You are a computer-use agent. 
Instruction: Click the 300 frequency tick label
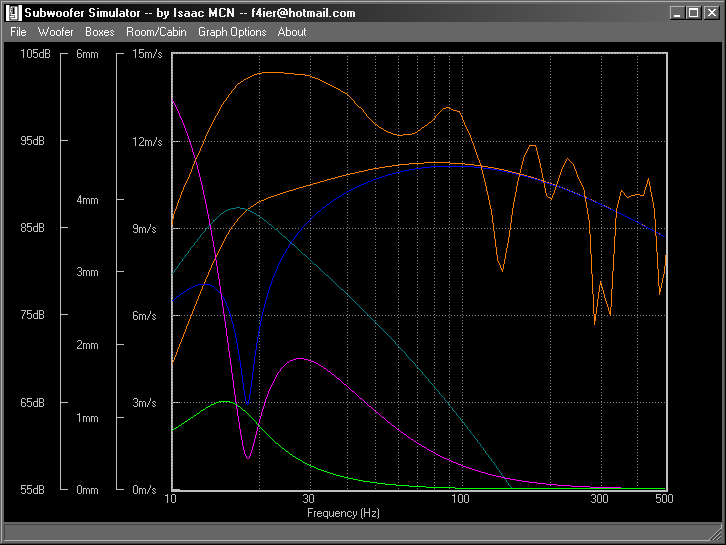pos(600,499)
